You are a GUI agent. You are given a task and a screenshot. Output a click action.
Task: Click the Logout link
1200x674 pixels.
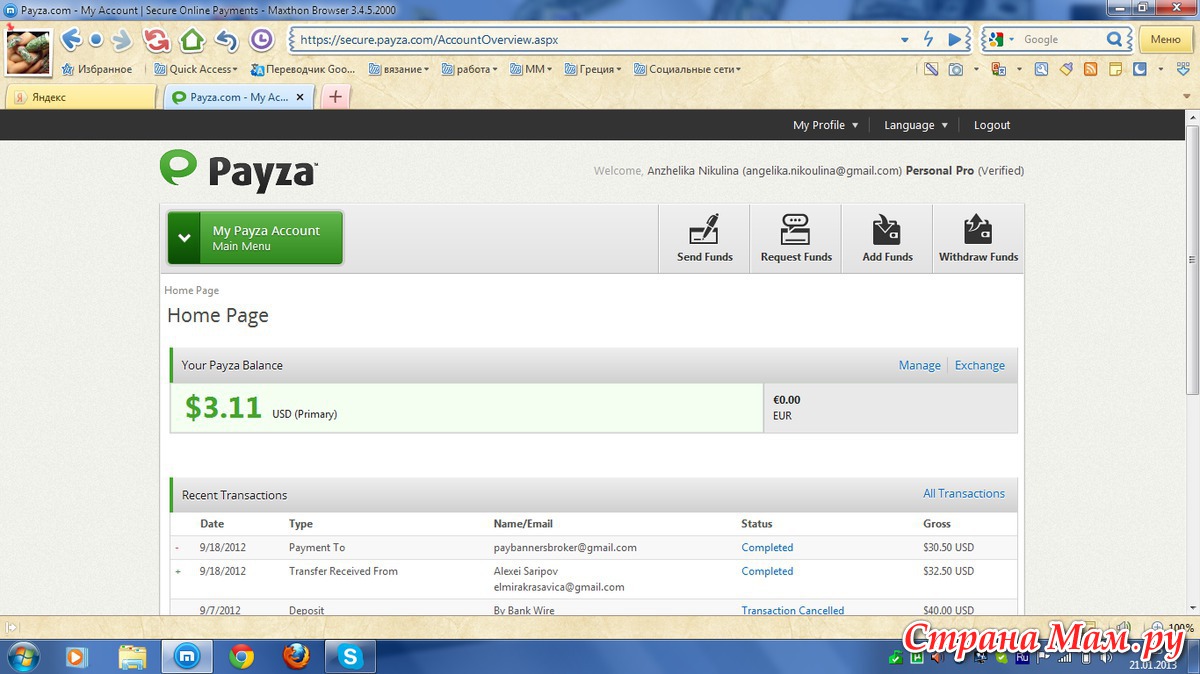[x=992, y=125]
